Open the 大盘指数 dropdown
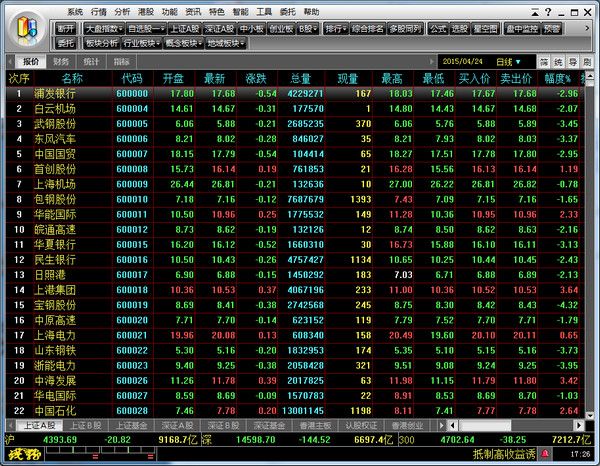Image resolution: width=600 pixels, height=466 pixels. (x=103, y=29)
